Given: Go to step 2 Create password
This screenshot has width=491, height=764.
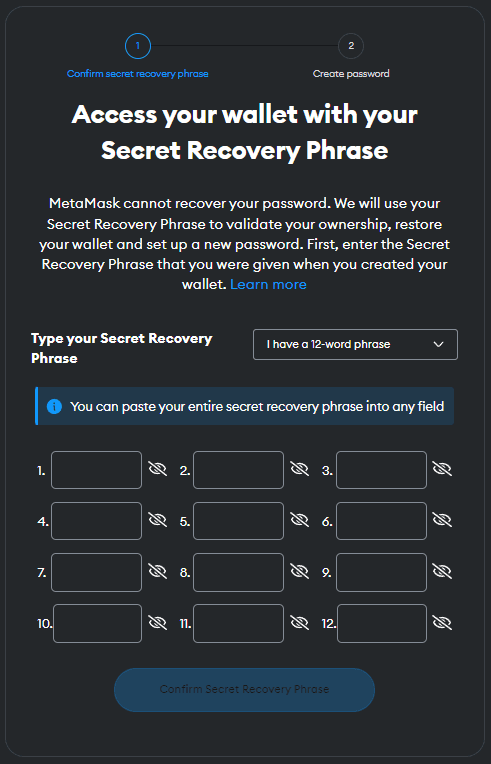Looking at the screenshot, I should pos(351,46).
